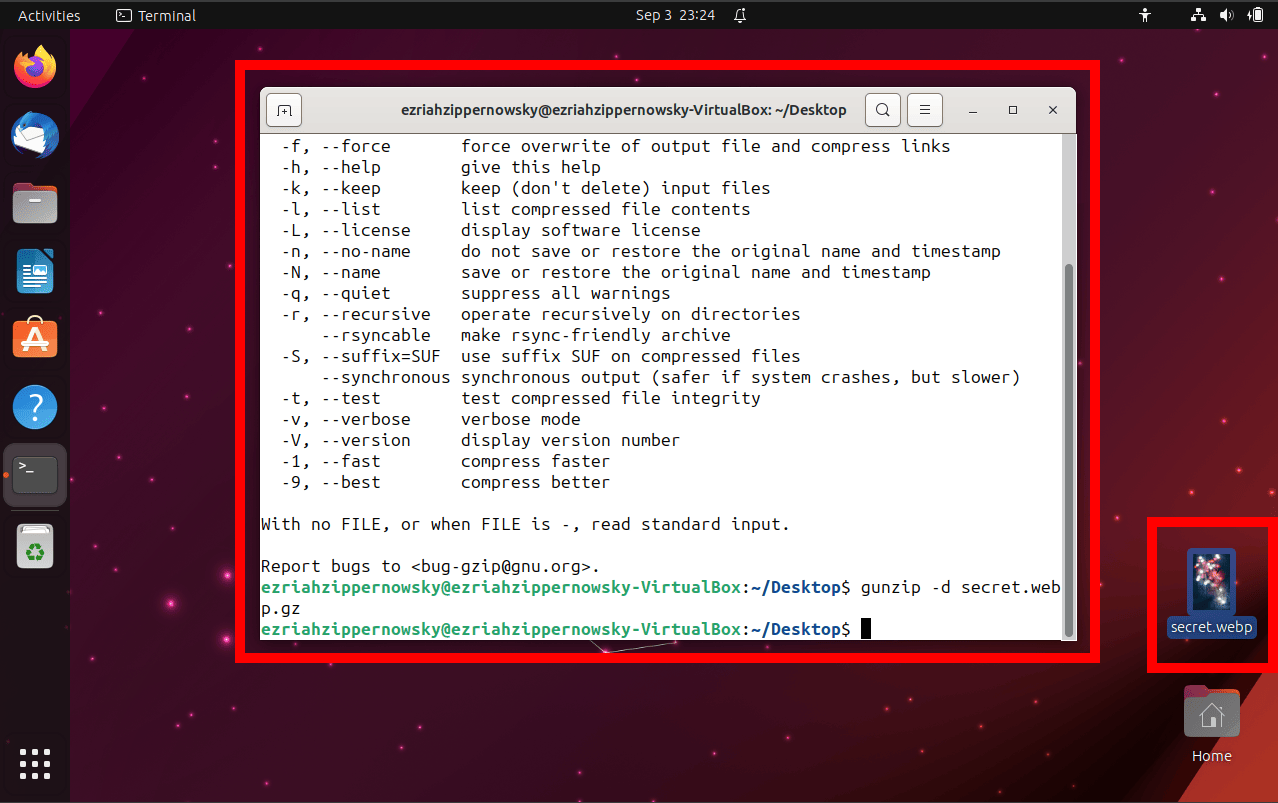Open Thunderbird mail client
This screenshot has height=803, width=1278.
click(x=35, y=135)
